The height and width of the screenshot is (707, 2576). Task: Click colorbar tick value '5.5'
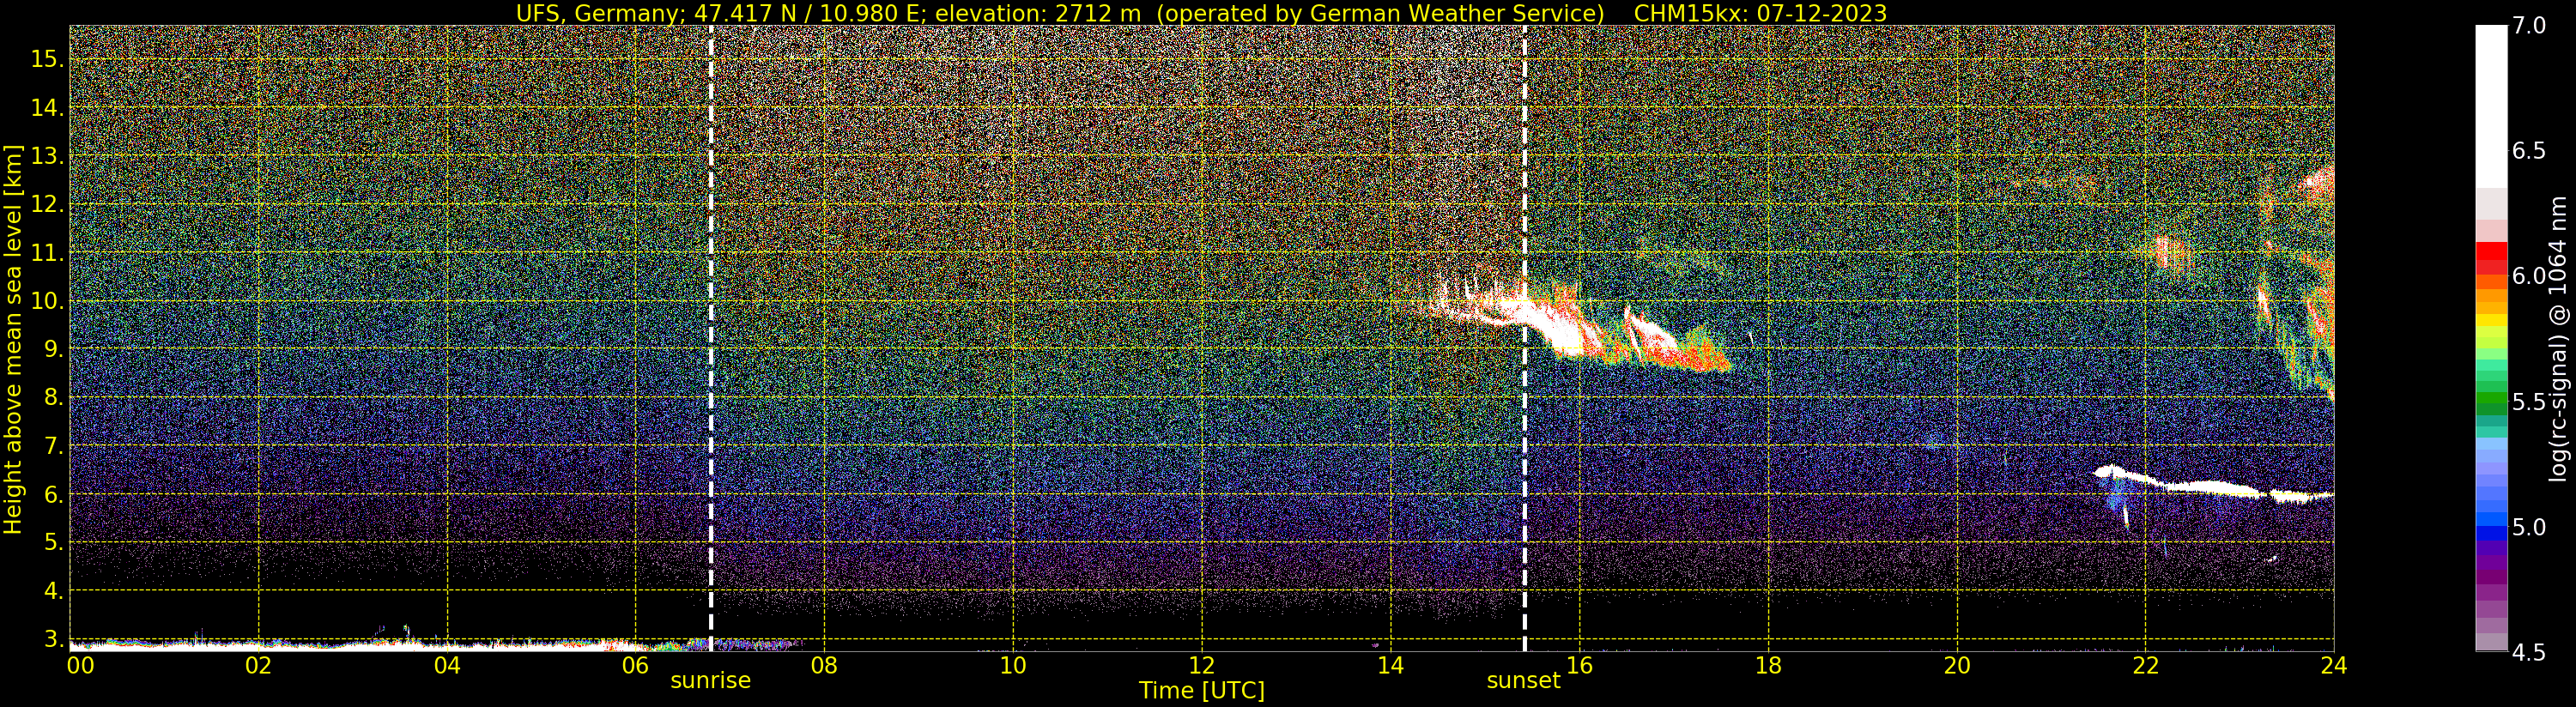click(2529, 402)
